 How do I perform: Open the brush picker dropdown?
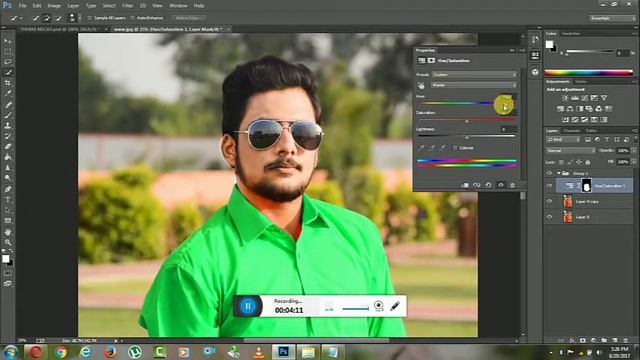click(x=74, y=18)
